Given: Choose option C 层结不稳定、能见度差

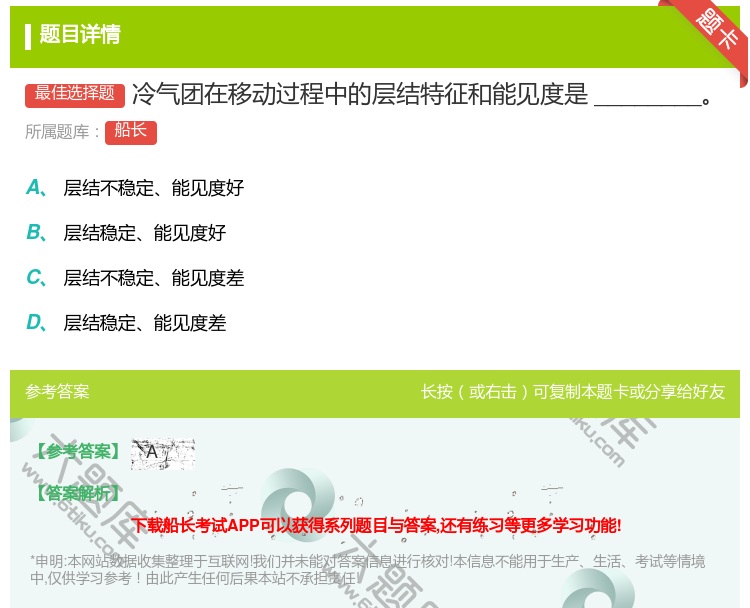Looking at the screenshot, I should (x=135, y=277).
